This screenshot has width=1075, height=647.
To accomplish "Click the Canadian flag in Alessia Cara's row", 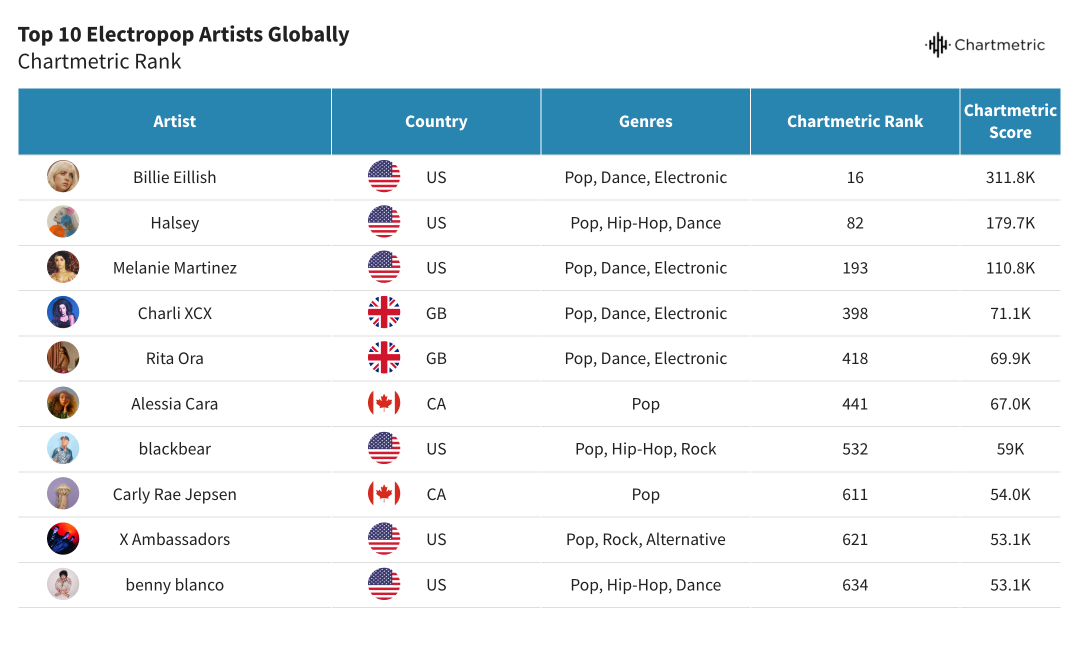I will click(384, 404).
